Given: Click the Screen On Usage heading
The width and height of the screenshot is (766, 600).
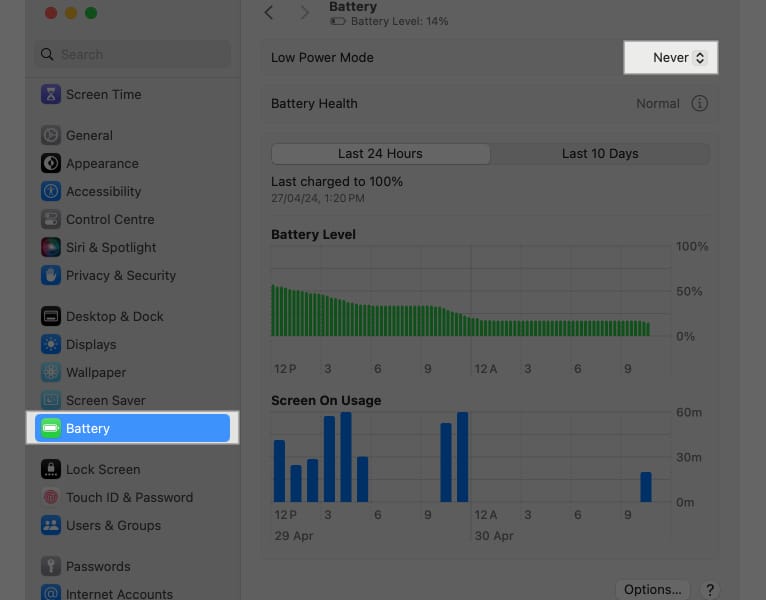Looking at the screenshot, I should pyautogui.click(x=326, y=400).
